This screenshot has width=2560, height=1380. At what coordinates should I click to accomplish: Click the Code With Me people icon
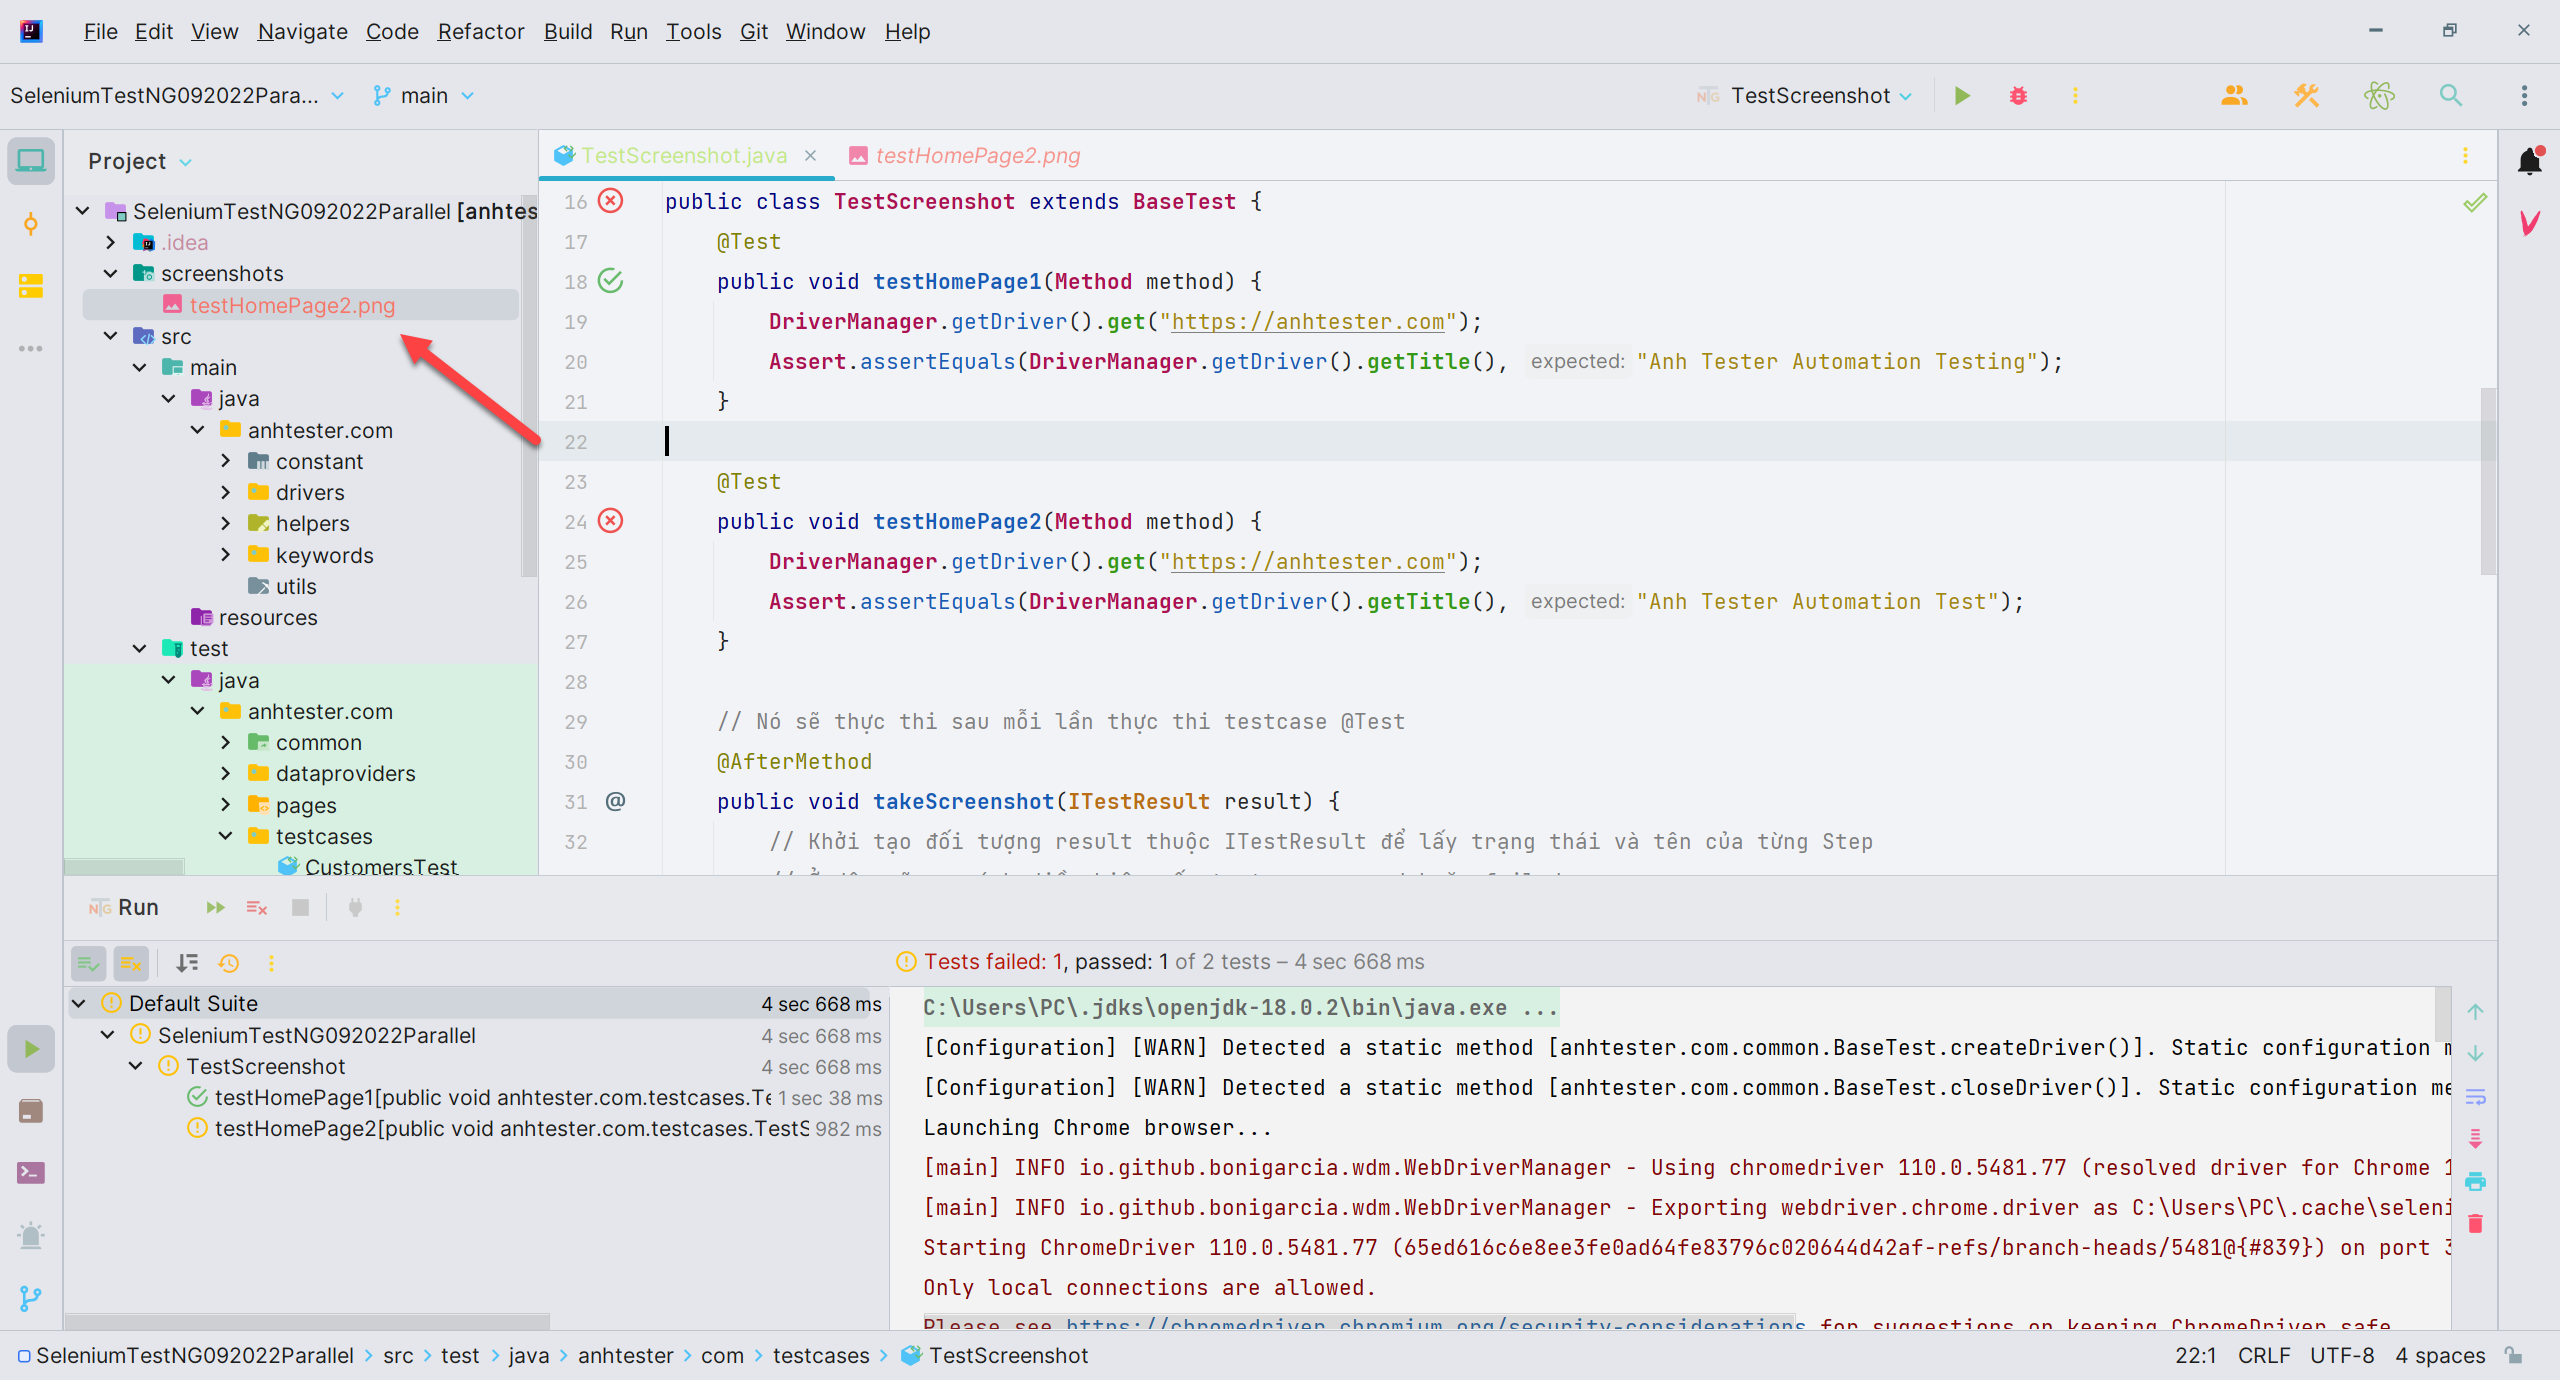coord(2234,96)
